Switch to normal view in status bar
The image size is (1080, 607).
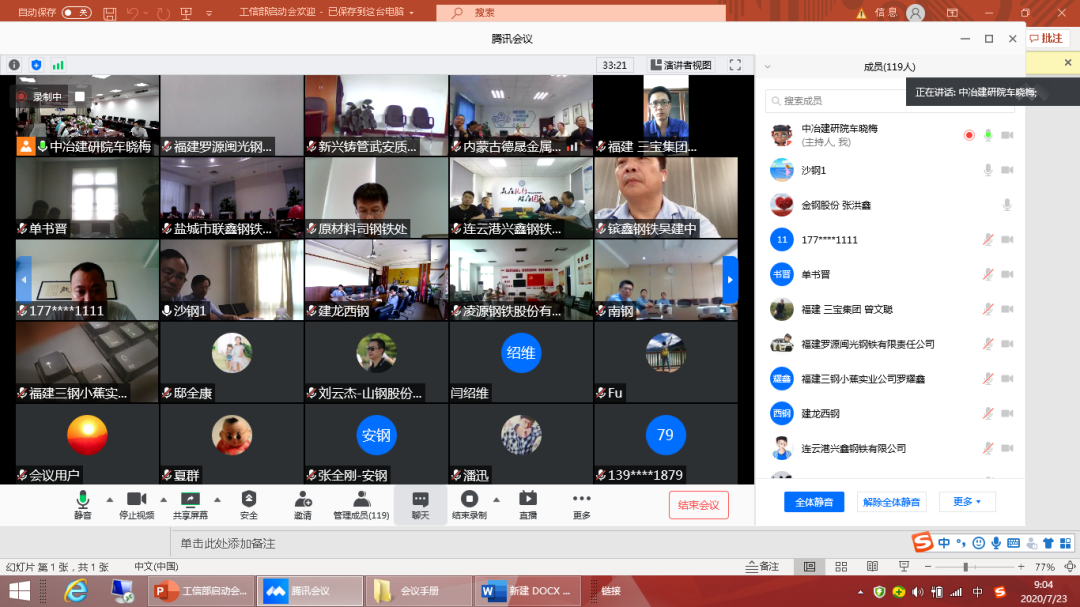click(809, 566)
